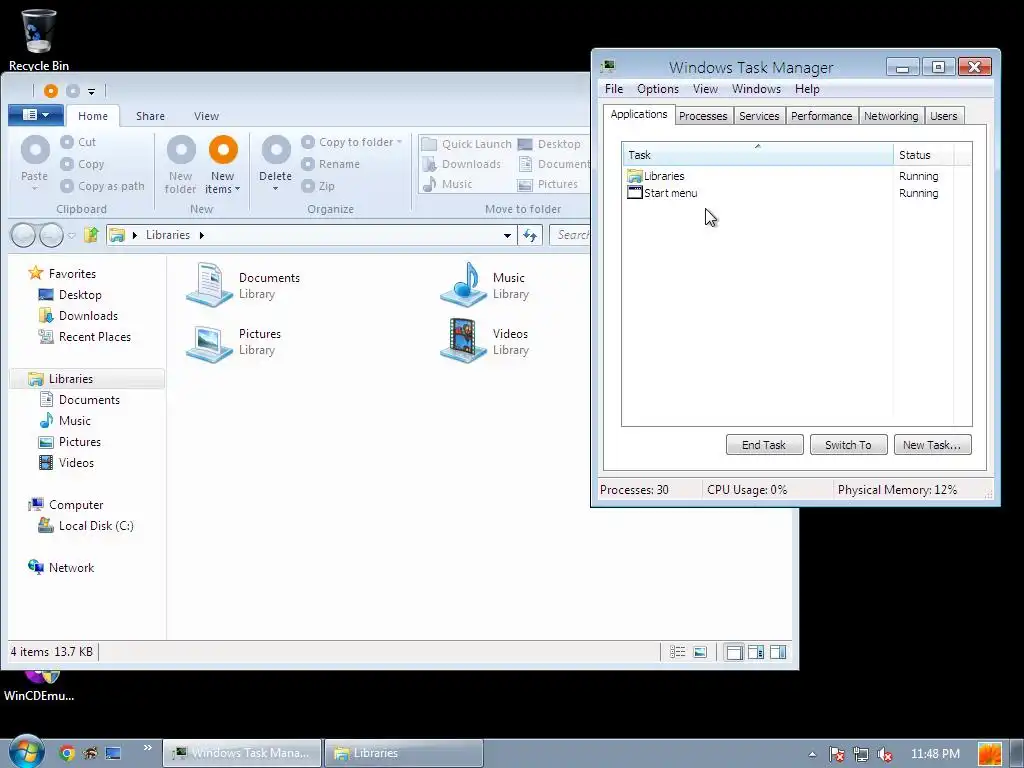Open the New items dropdown in ribbon
This screenshot has height=768, width=1024.
click(223, 165)
